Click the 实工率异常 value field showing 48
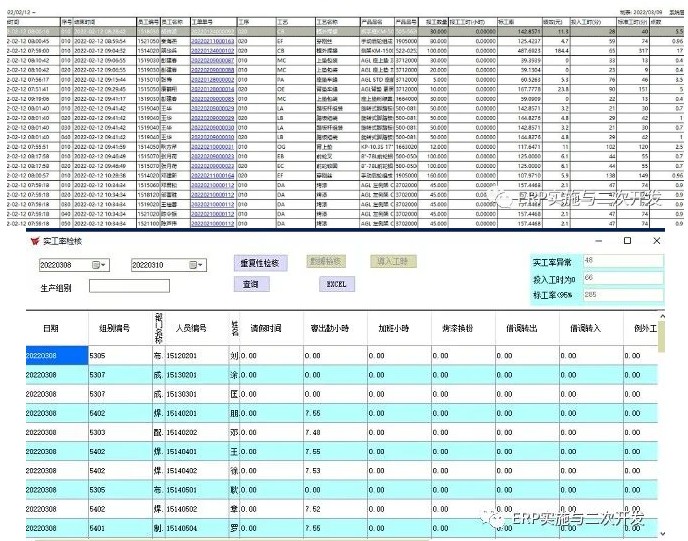The width and height of the screenshot is (688, 541). (x=623, y=261)
